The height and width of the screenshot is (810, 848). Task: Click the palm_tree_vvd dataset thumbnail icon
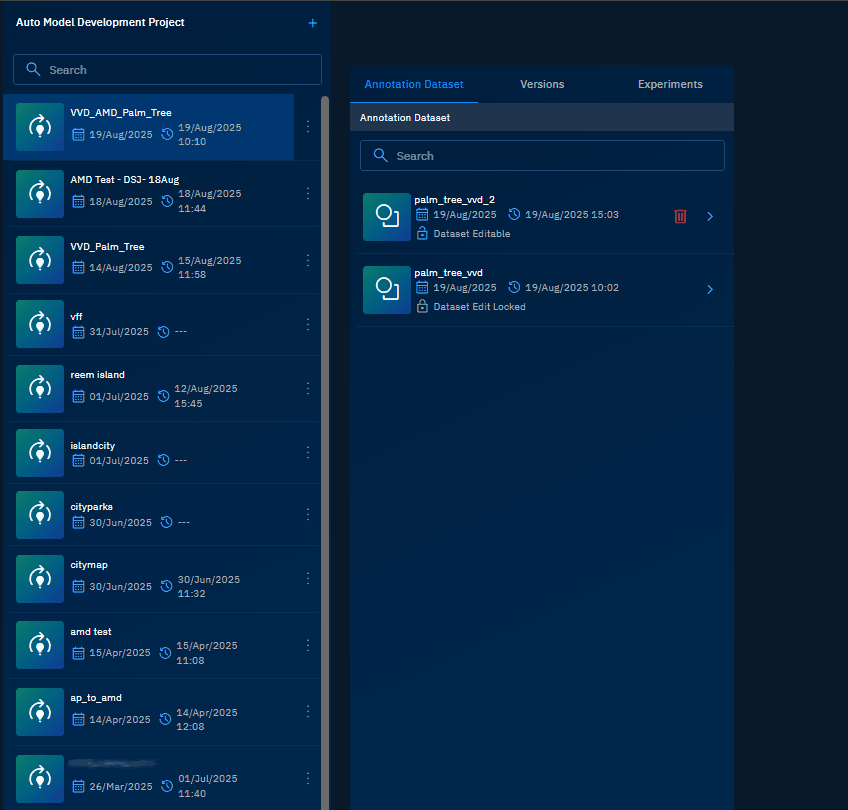coord(386,289)
